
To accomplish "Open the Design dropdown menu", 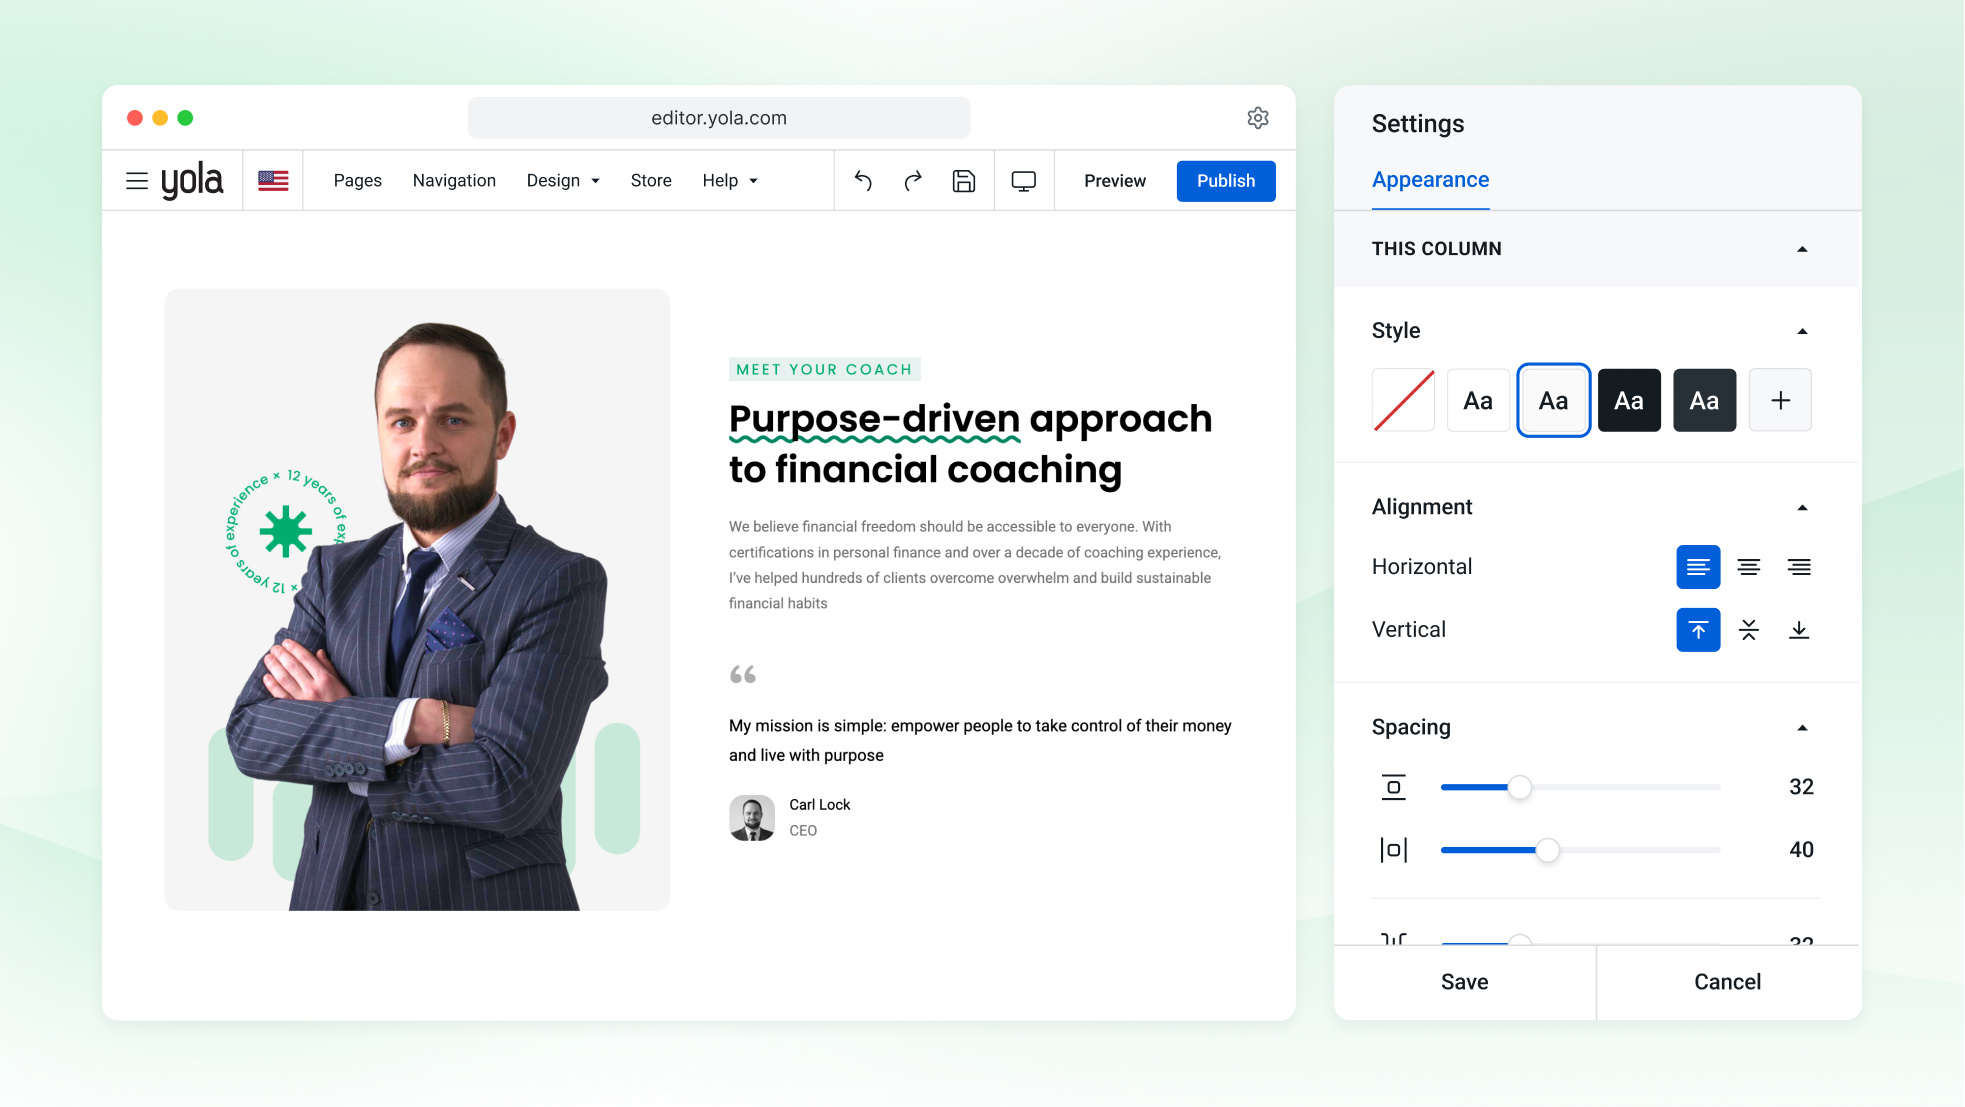I will pos(563,181).
